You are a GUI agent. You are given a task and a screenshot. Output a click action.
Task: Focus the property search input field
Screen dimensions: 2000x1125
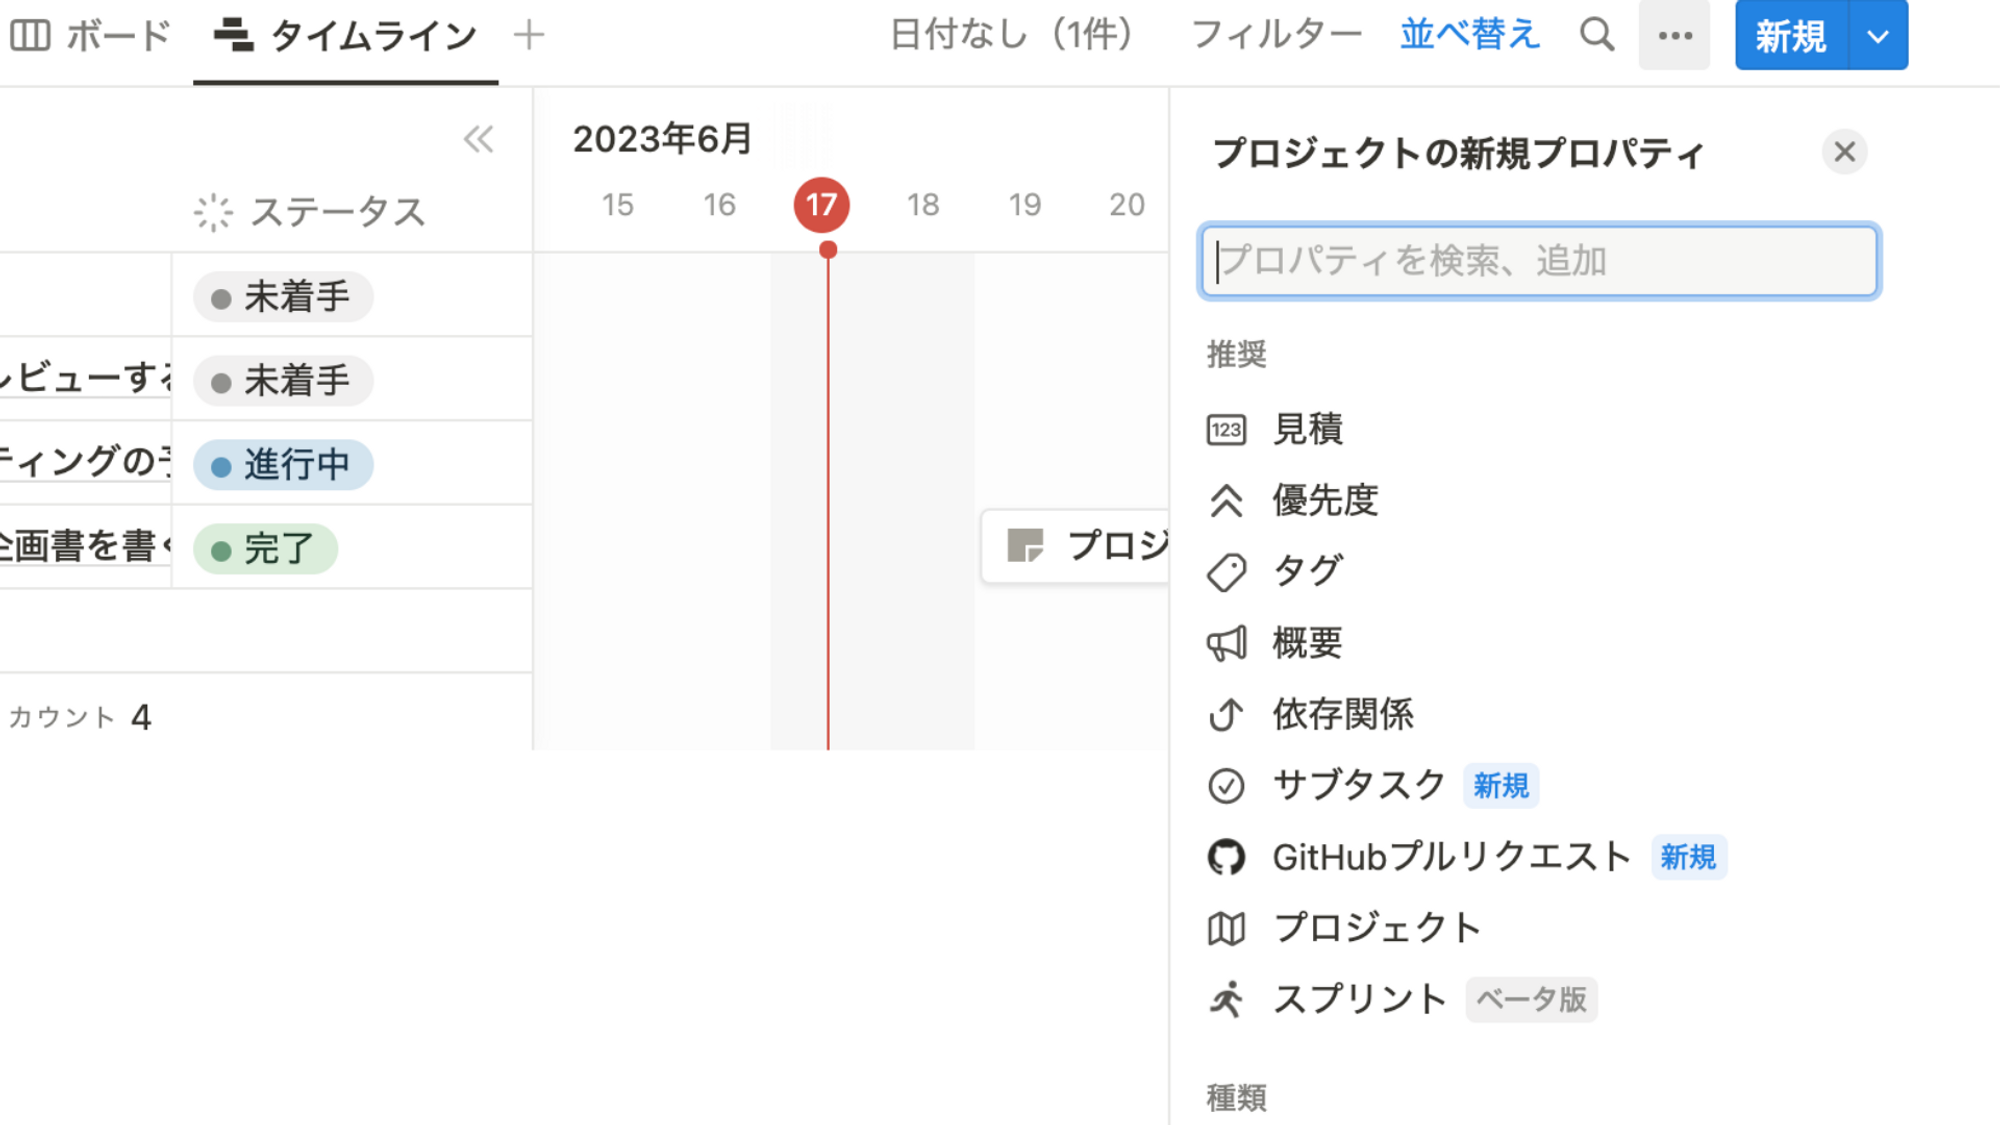1538,261
